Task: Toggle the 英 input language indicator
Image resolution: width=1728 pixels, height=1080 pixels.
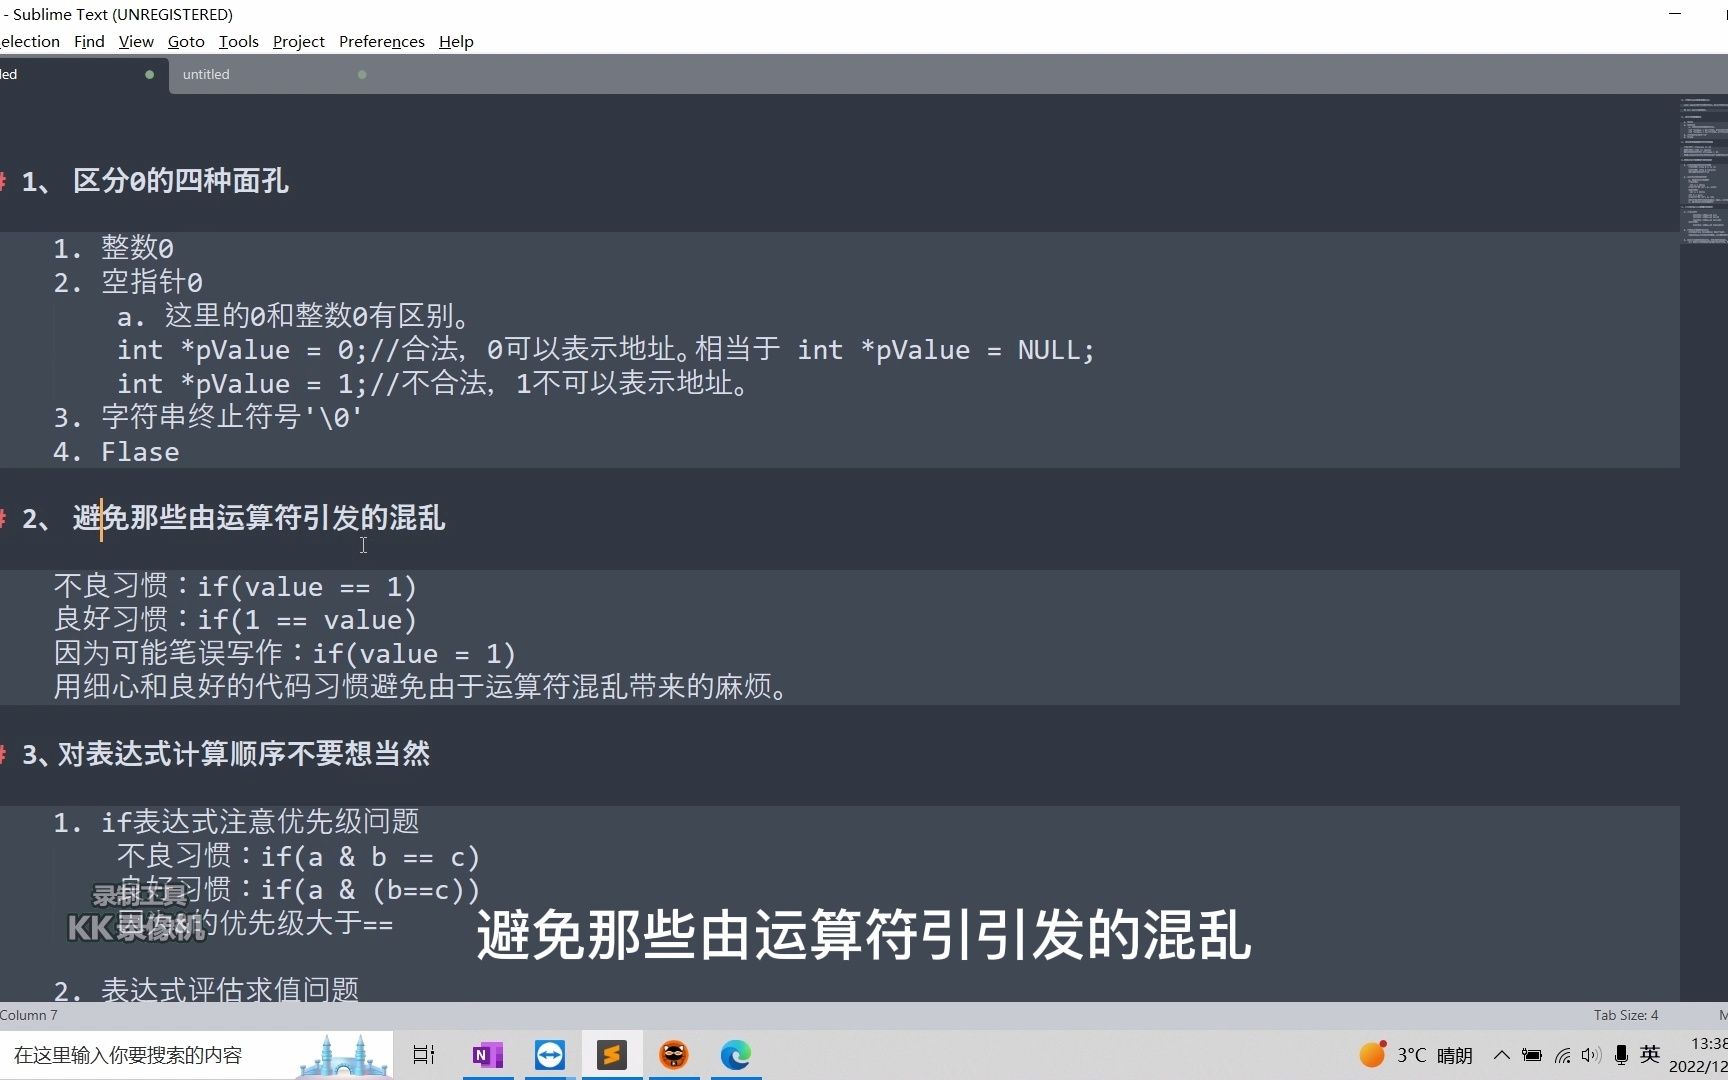Action: click(x=1650, y=1054)
